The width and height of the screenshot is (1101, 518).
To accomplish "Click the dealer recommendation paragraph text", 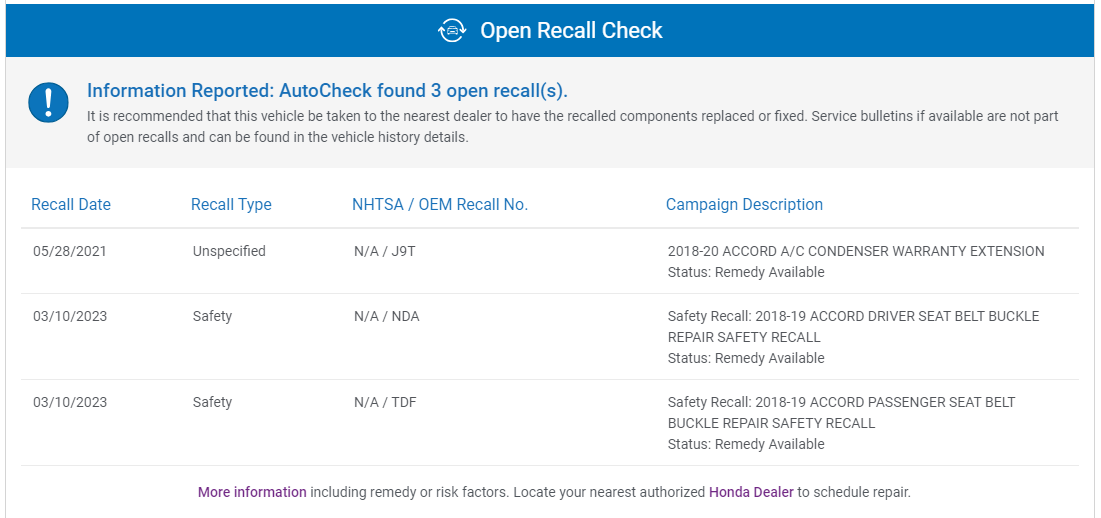I will [572, 127].
